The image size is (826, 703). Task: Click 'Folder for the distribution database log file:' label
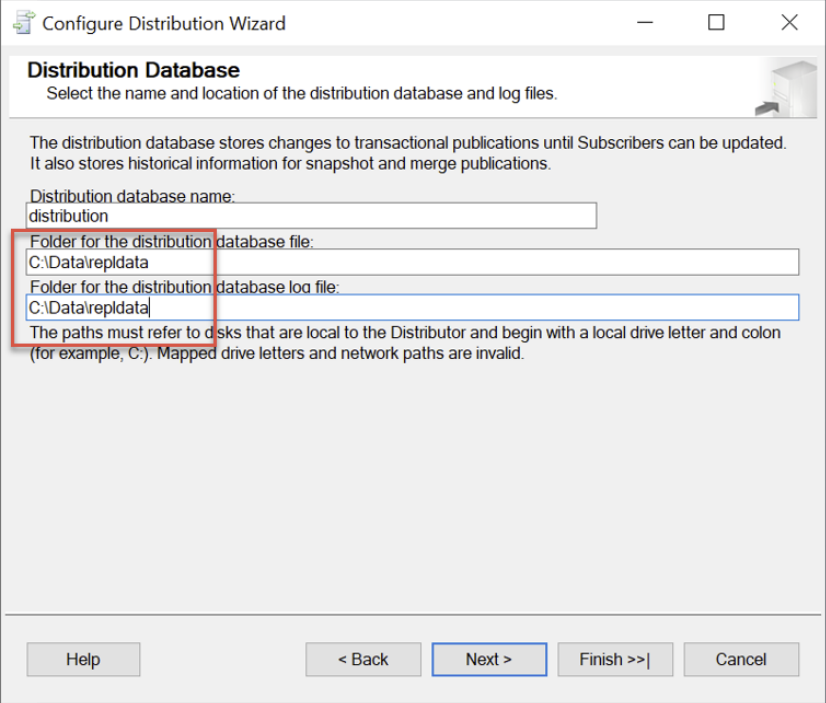pyautogui.click(x=184, y=287)
